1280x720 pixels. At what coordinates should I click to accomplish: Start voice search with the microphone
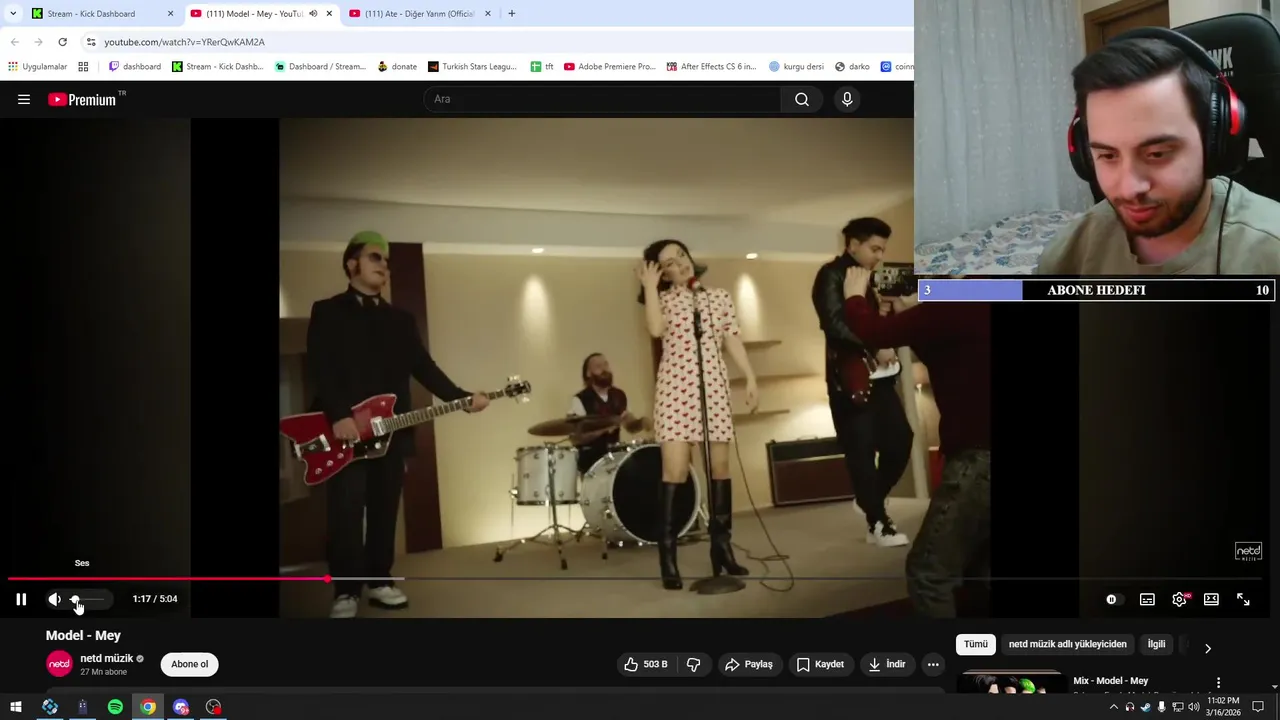847,99
